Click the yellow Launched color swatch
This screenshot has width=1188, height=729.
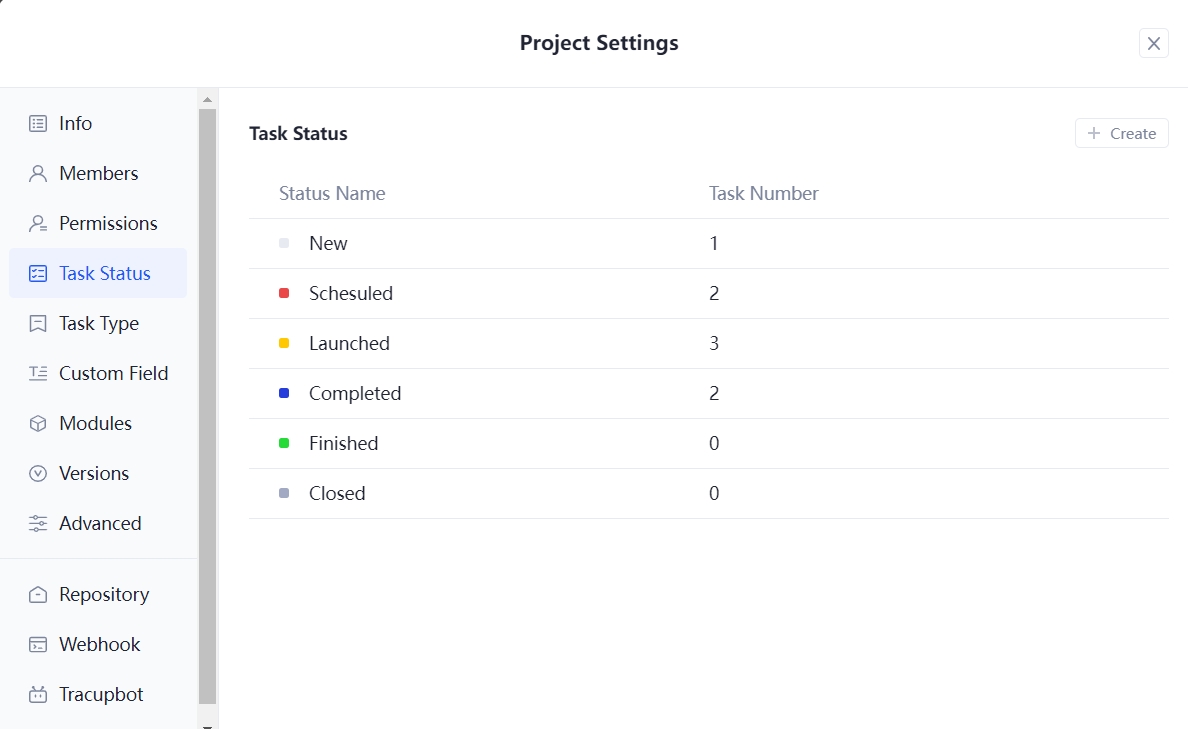pos(284,343)
